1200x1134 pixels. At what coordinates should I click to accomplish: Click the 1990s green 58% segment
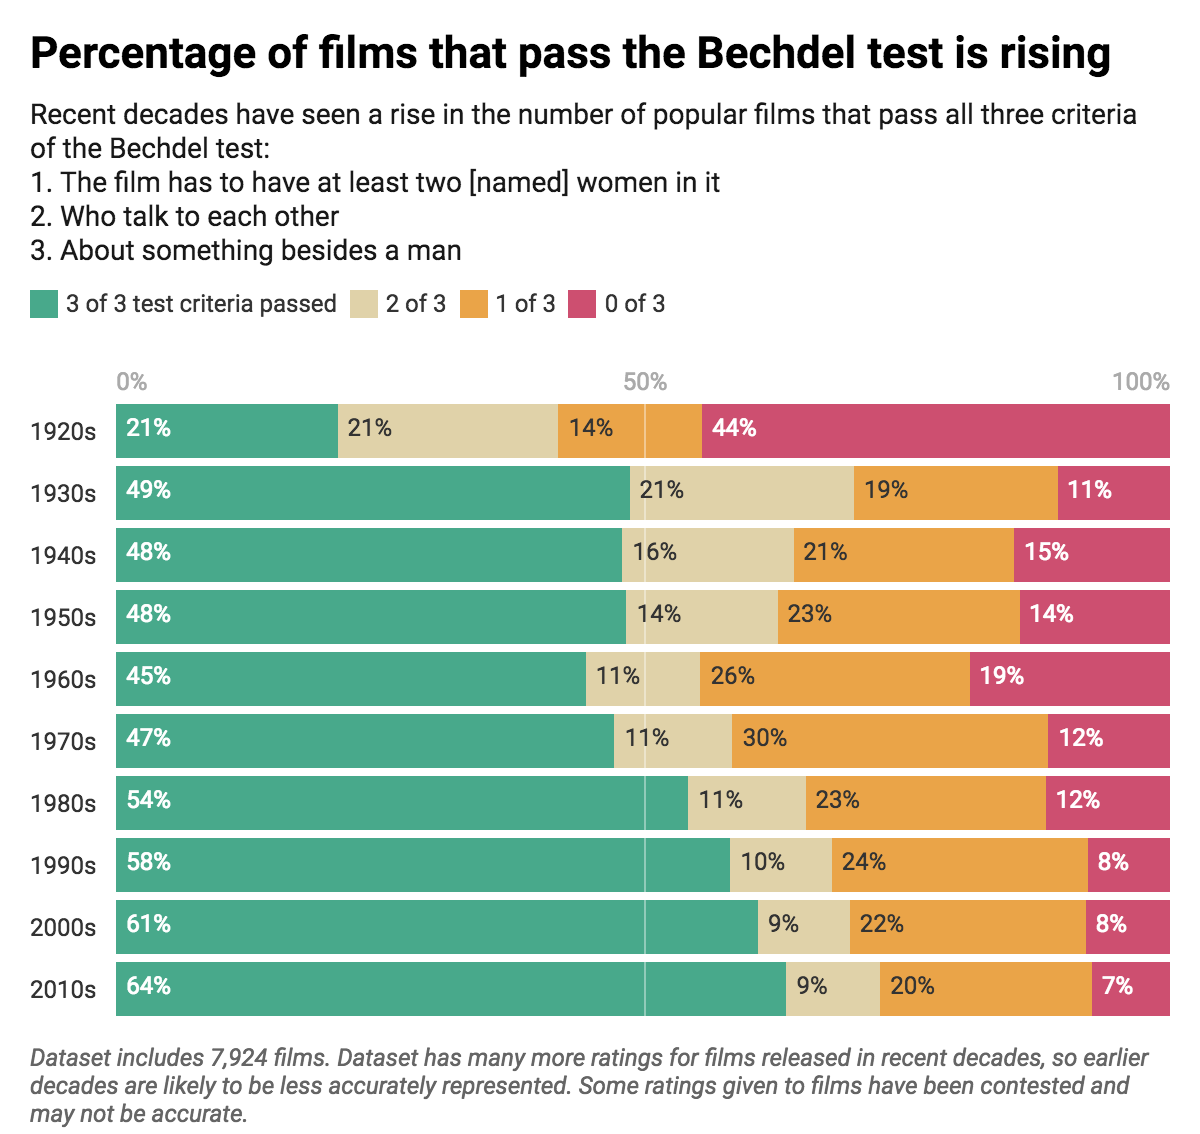422,865
